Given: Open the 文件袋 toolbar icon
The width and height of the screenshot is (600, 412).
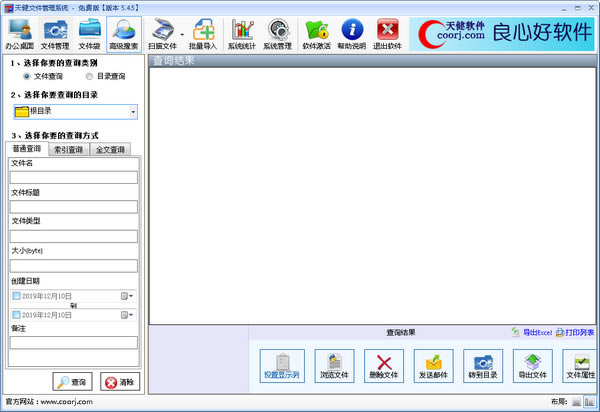Looking at the screenshot, I should coord(89,34).
